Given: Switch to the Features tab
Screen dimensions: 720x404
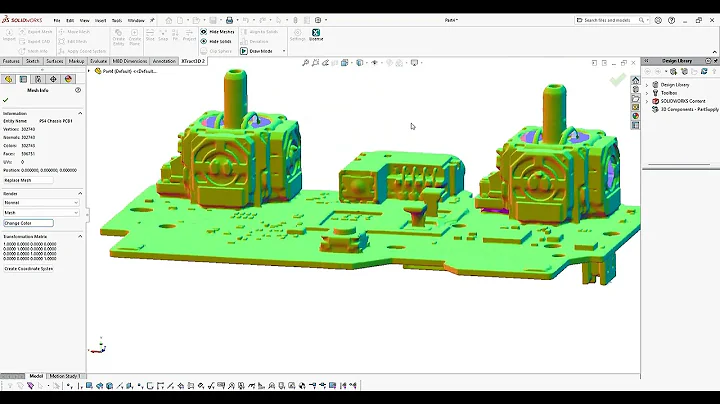Looking at the screenshot, I should pyautogui.click(x=11, y=61).
